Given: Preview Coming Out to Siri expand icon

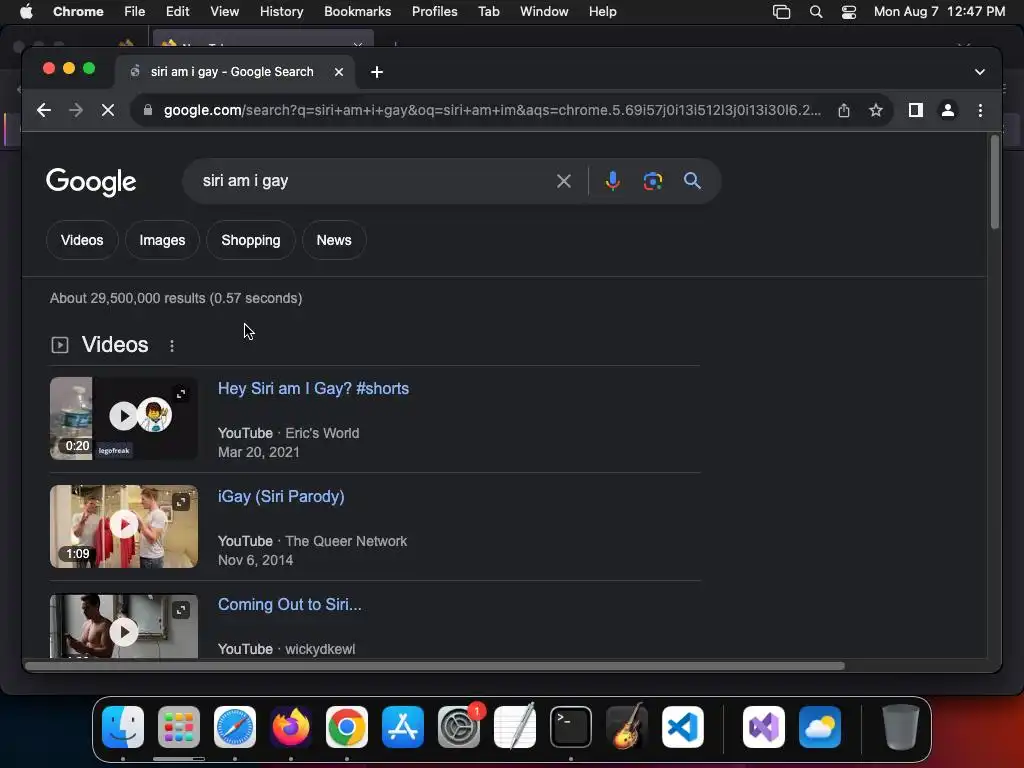Looking at the screenshot, I should pyautogui.click(x=181, y=610).
